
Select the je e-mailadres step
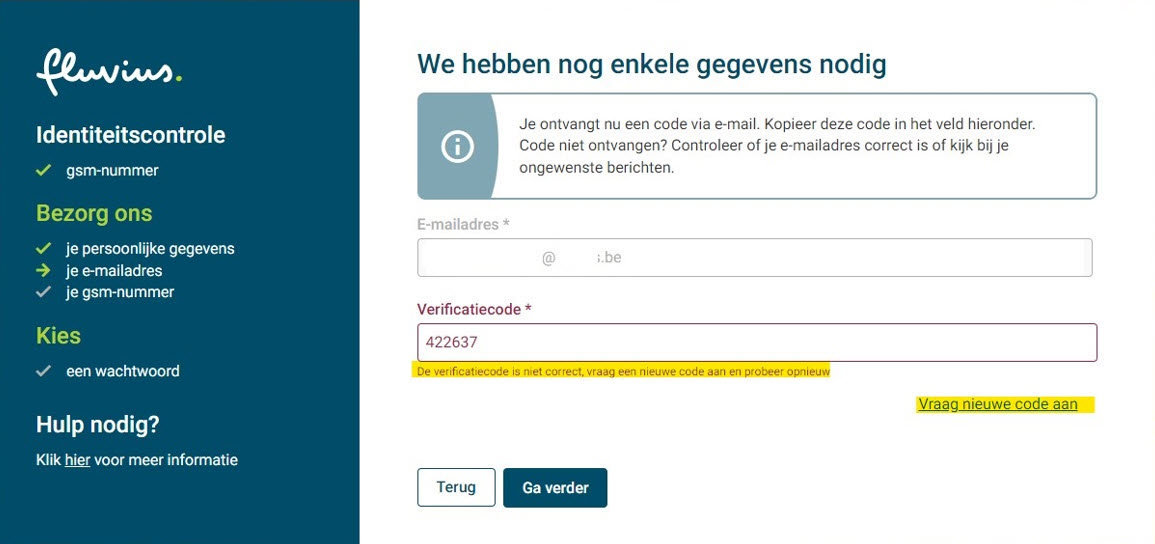tap(114, 270)
